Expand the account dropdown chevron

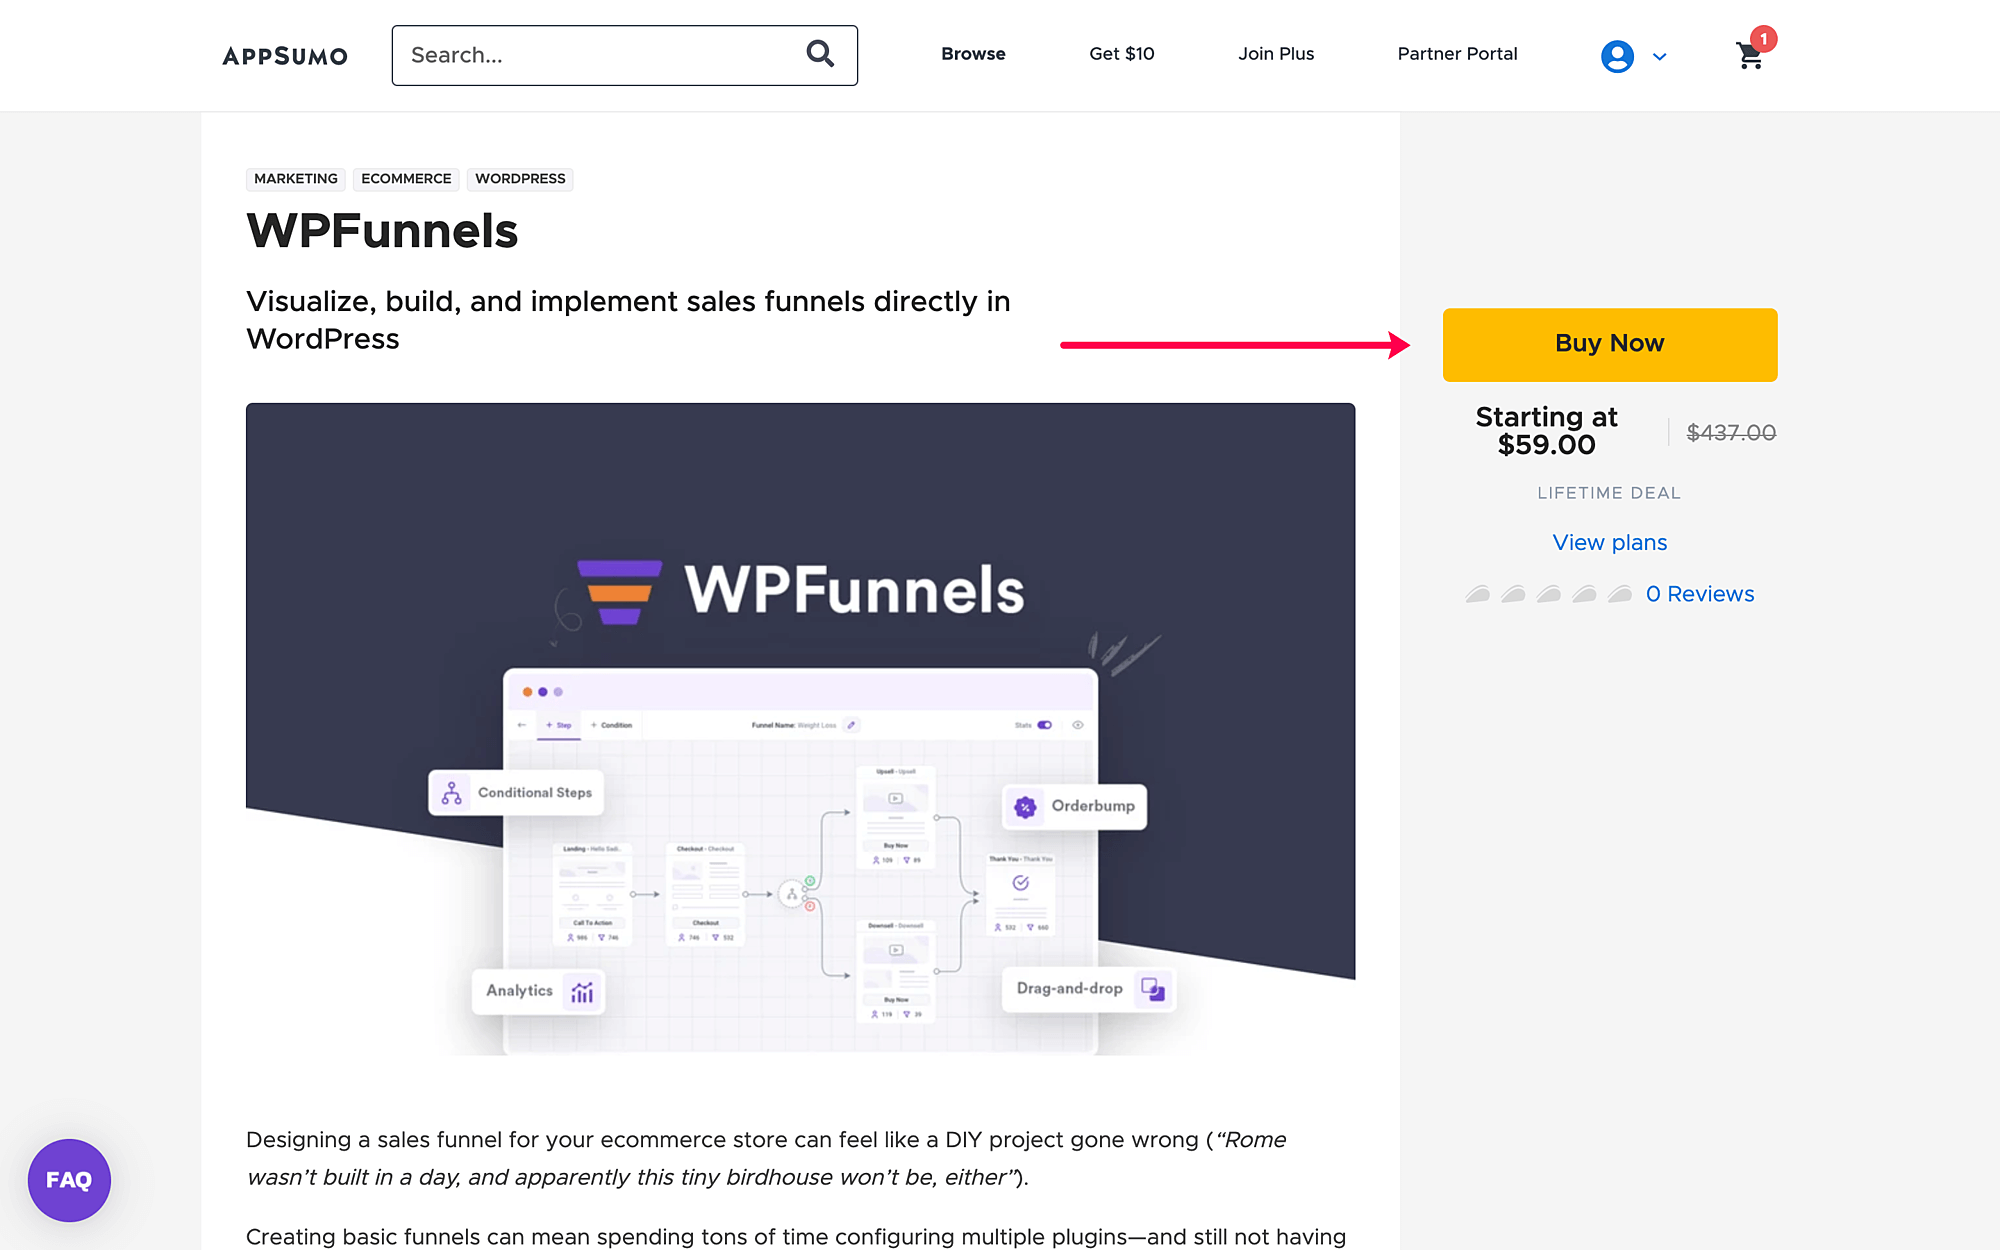pyautogui.click(x=1659, y=57)
